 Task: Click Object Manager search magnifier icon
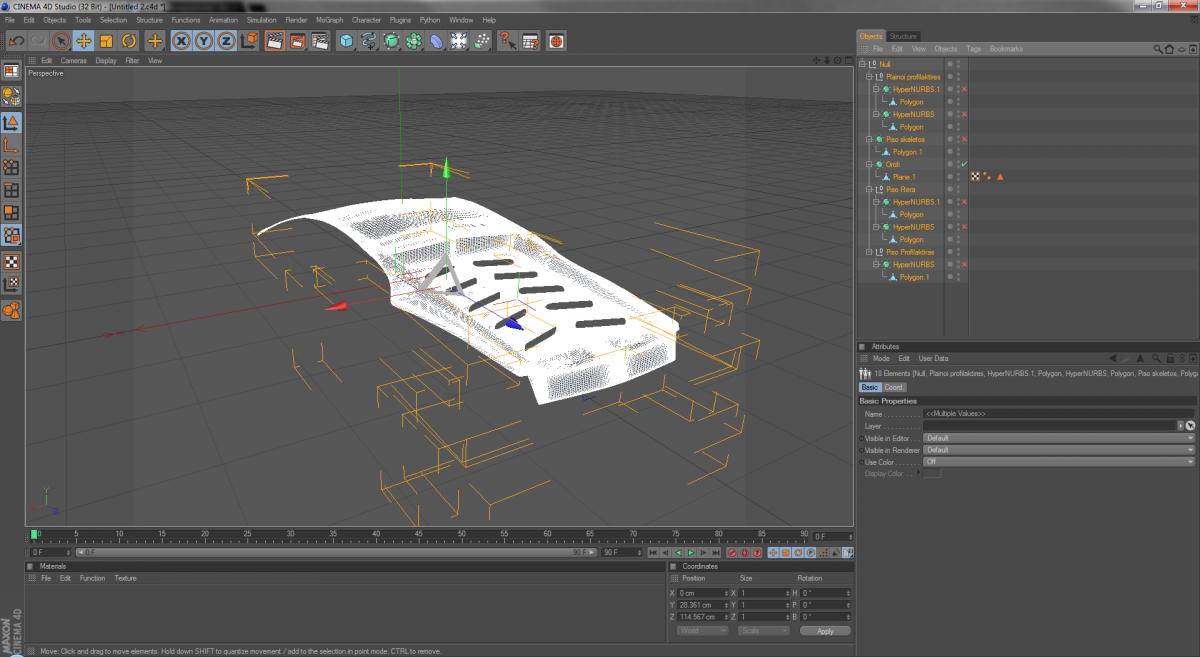1158,49
